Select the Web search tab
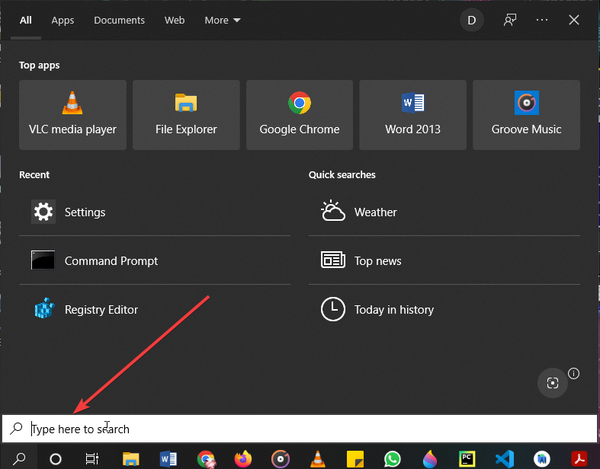 click(x=174, y=20)
